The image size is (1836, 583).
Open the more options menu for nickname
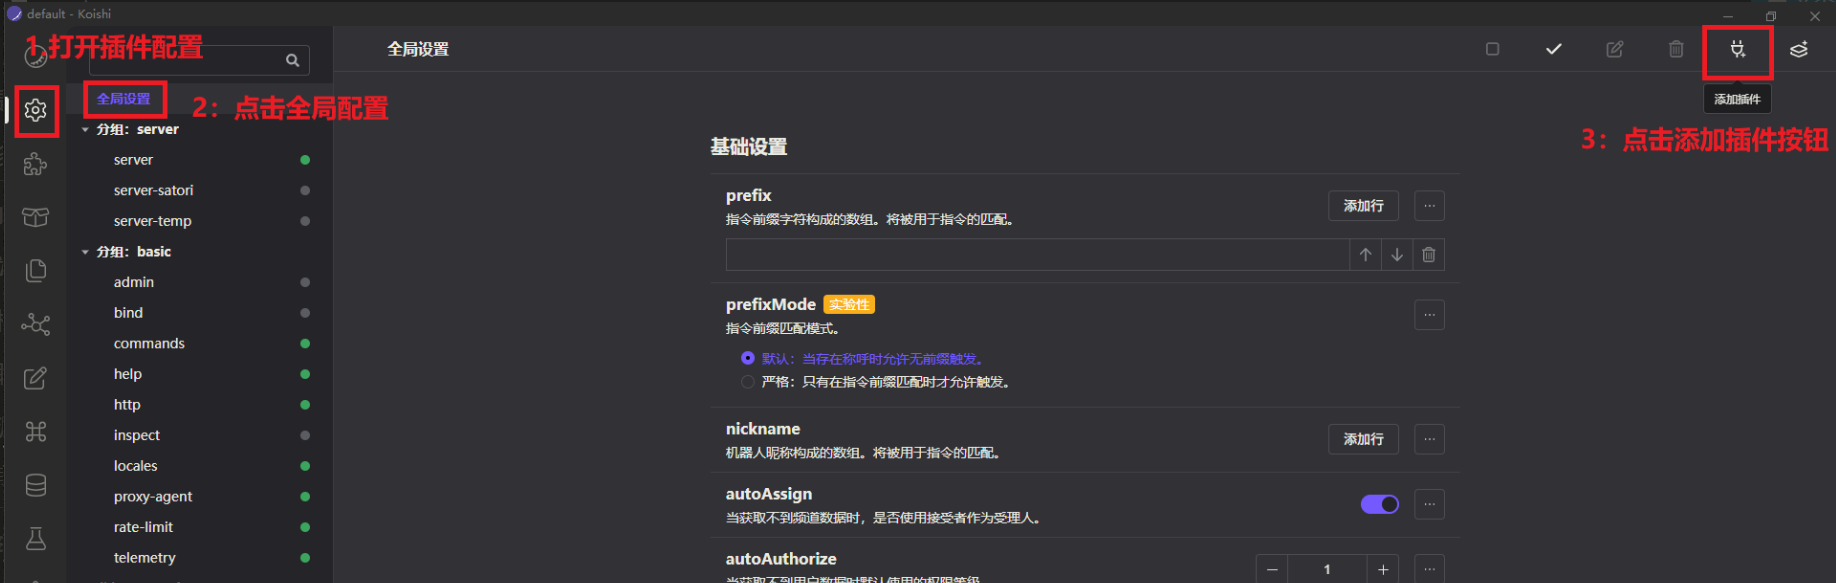1429,439
